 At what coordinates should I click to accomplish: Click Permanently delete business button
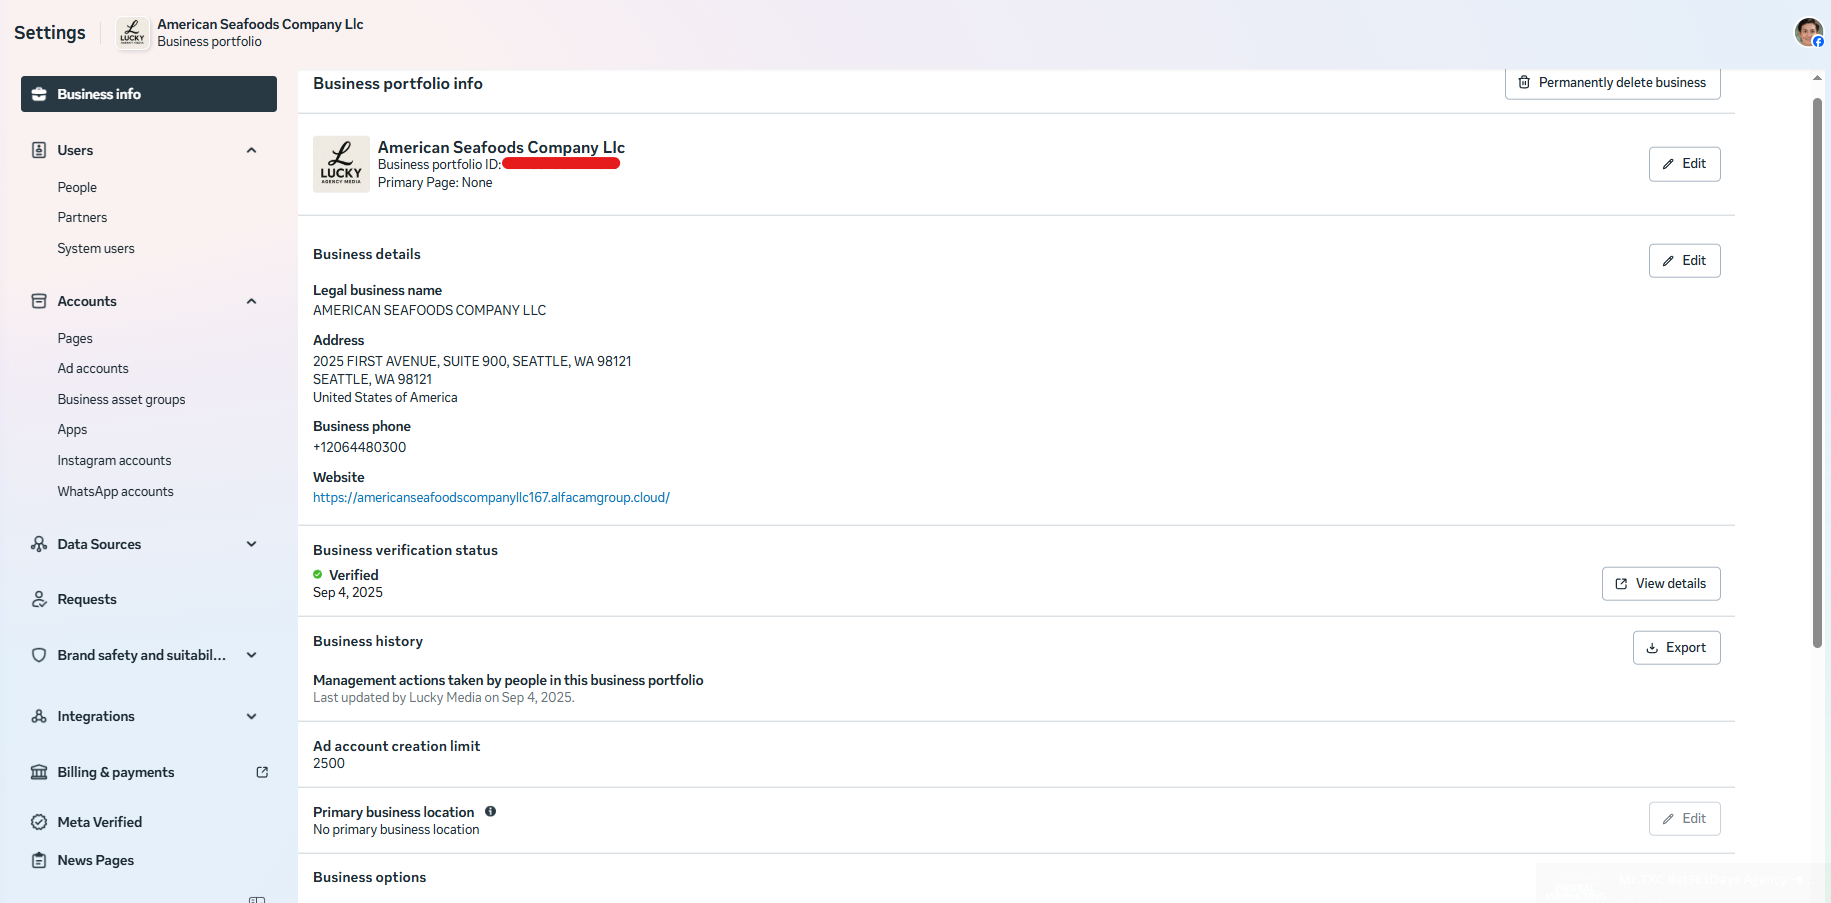point(1612,83)
